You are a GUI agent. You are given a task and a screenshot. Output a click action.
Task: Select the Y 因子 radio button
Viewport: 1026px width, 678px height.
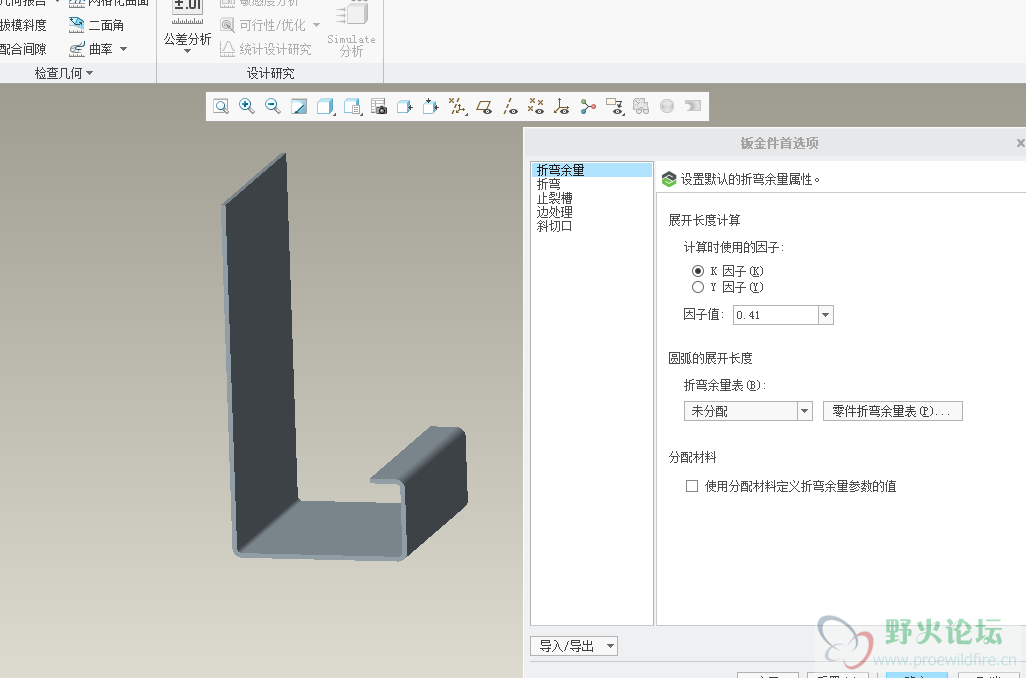[698, 287]
